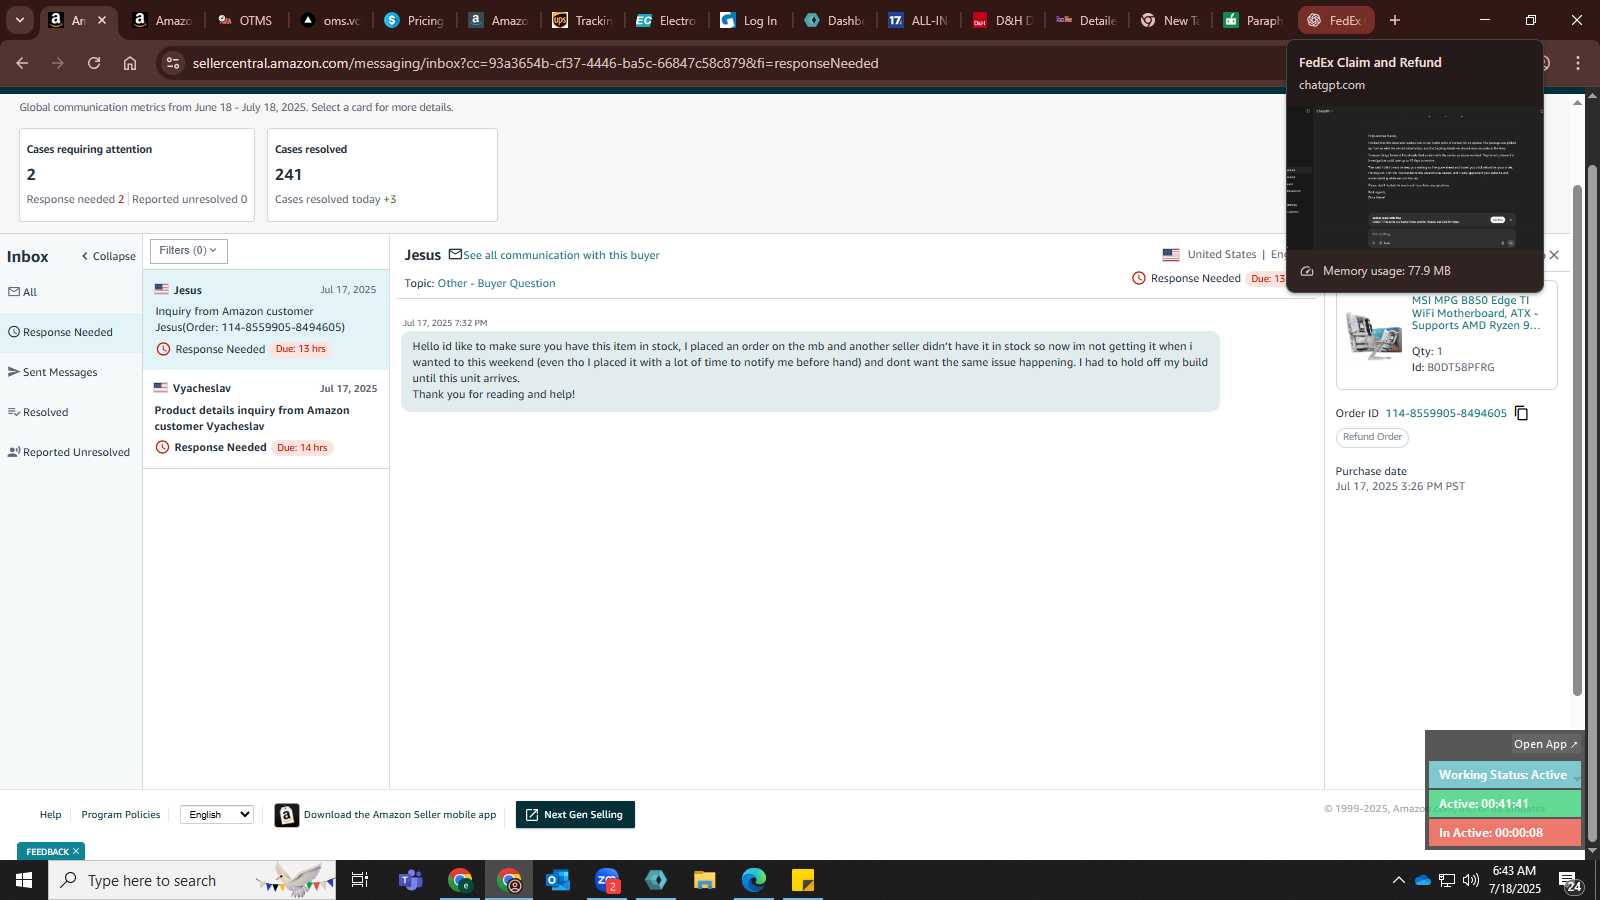Click See all communication with this buyer
This screenshot has height=900, width=1600.
click(561, 255)
